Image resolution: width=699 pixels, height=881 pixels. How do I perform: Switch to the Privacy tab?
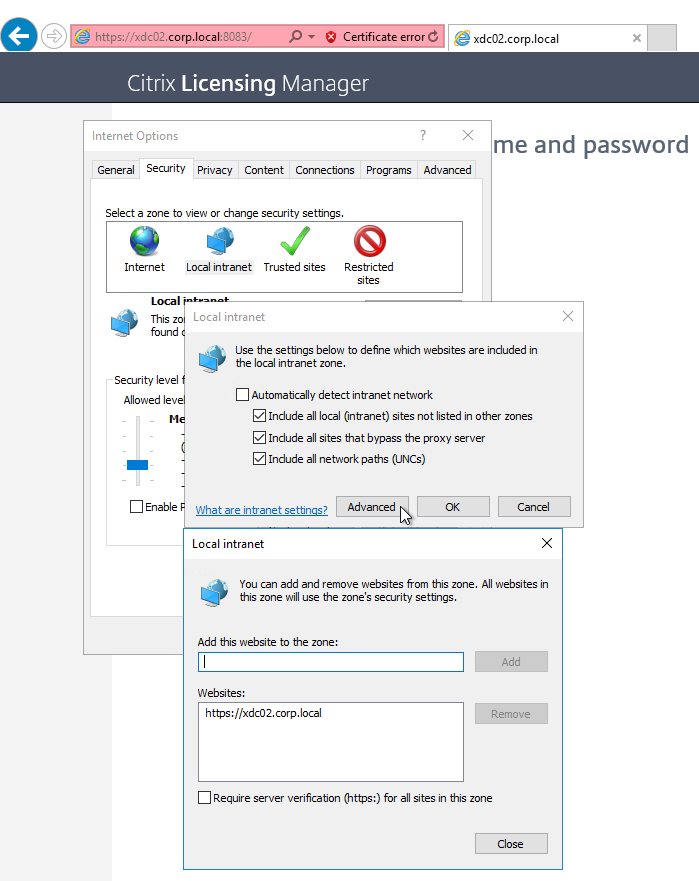click(x=215, y=170)
